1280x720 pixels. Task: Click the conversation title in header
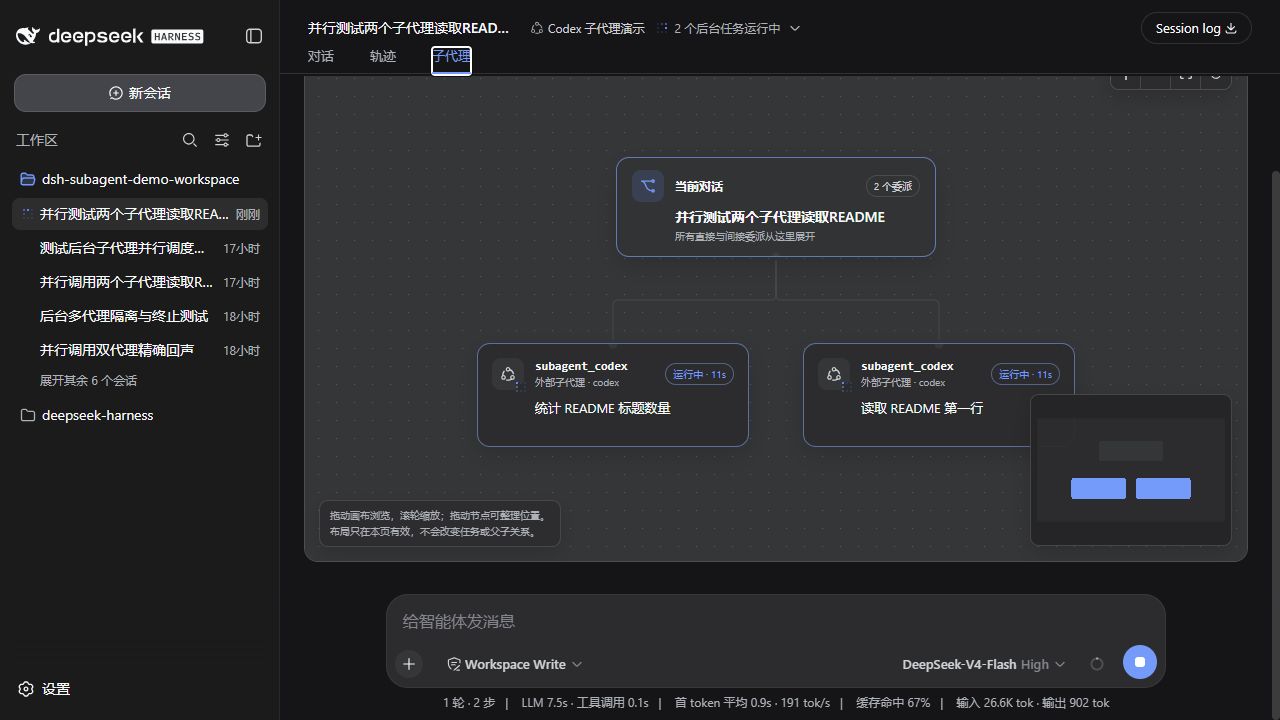[x=408, y=28]
